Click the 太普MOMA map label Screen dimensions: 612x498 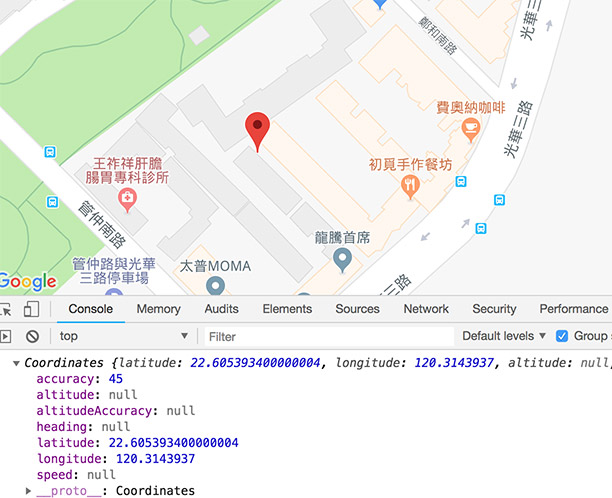click(215, 266)
